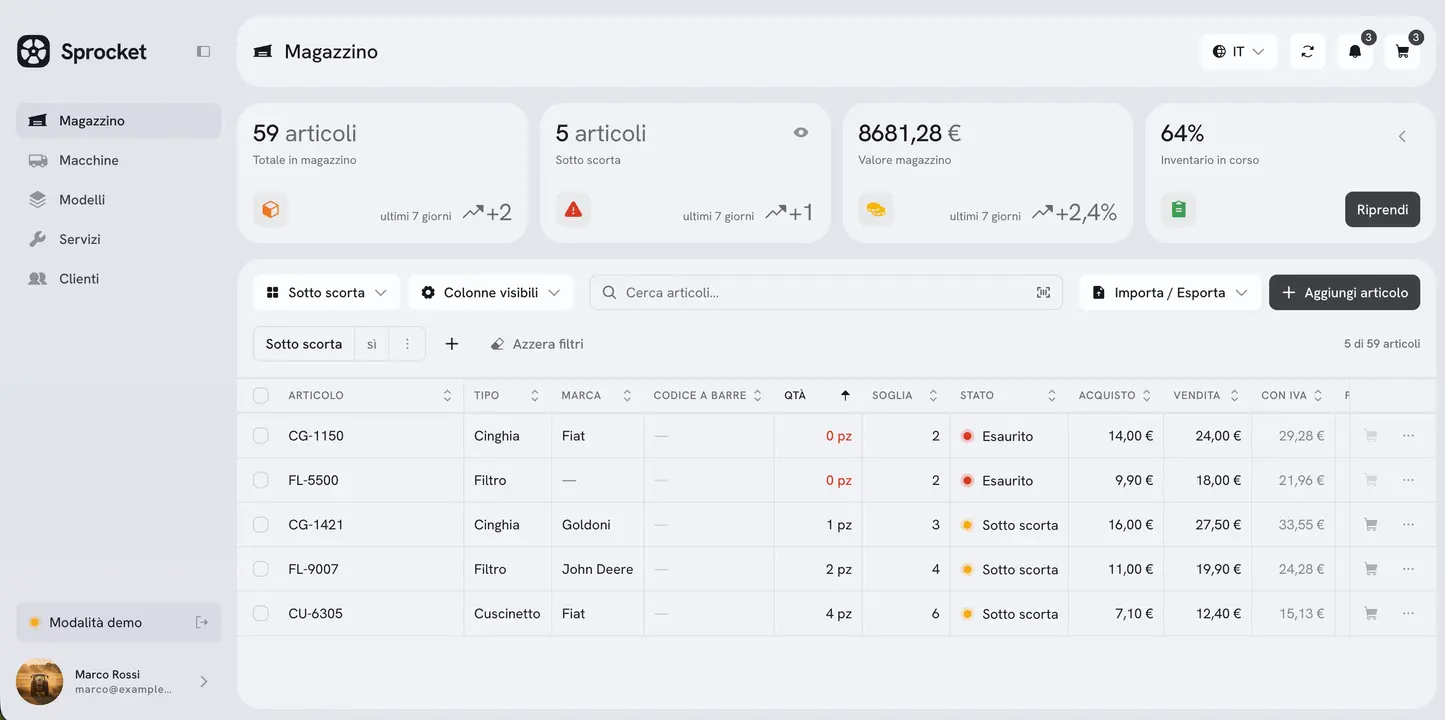Add CG-1421 to cart via cart icon
Screen dimensions: 1445x720
tap(1371, 524)
